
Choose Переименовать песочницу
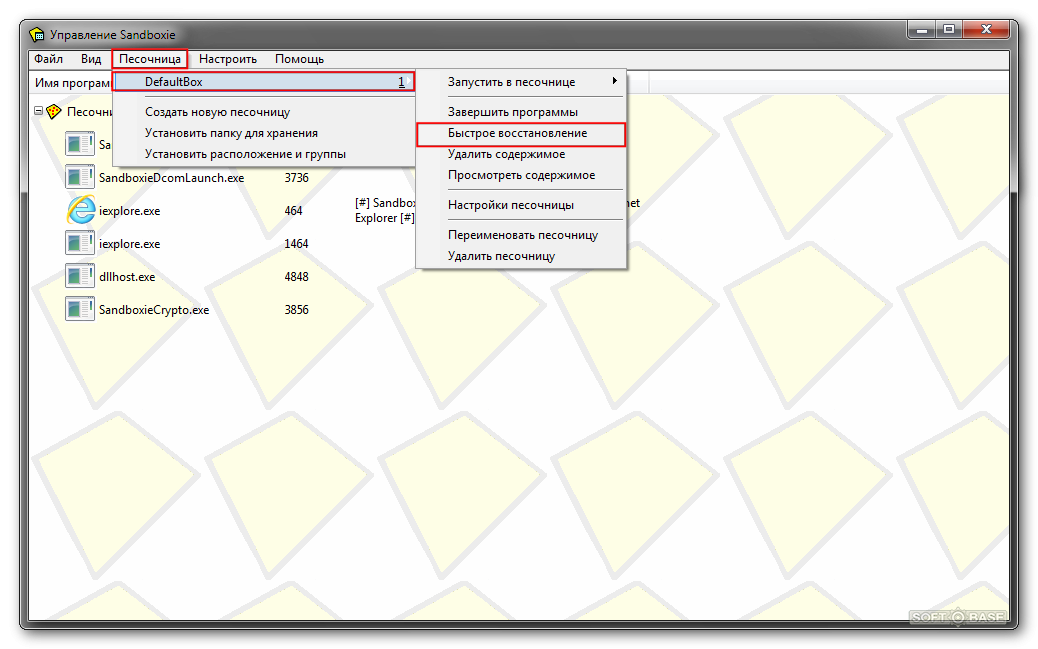tap(521, 235)
